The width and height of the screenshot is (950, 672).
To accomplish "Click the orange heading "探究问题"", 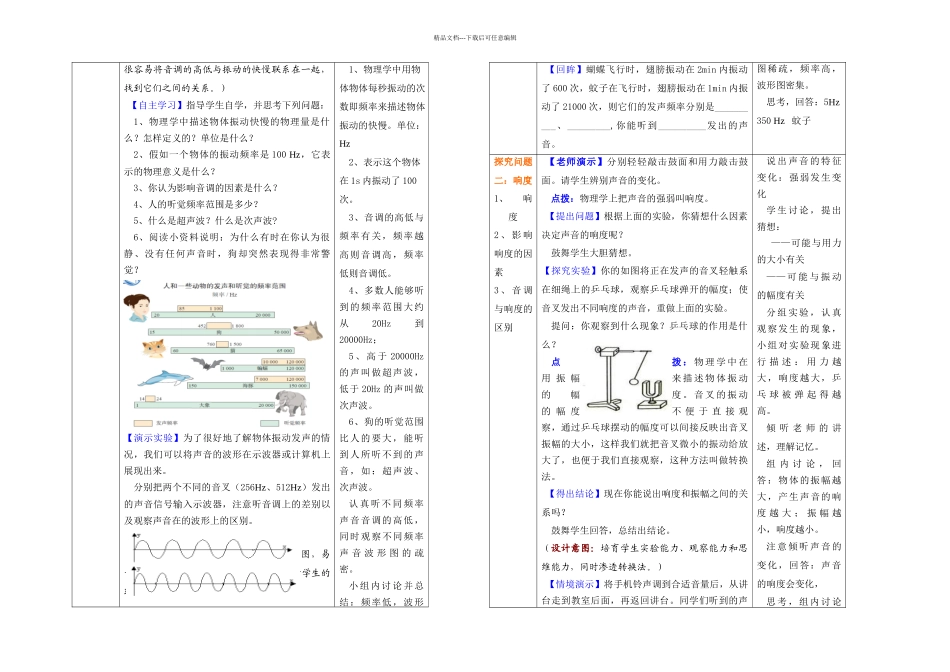I will 513,162.
